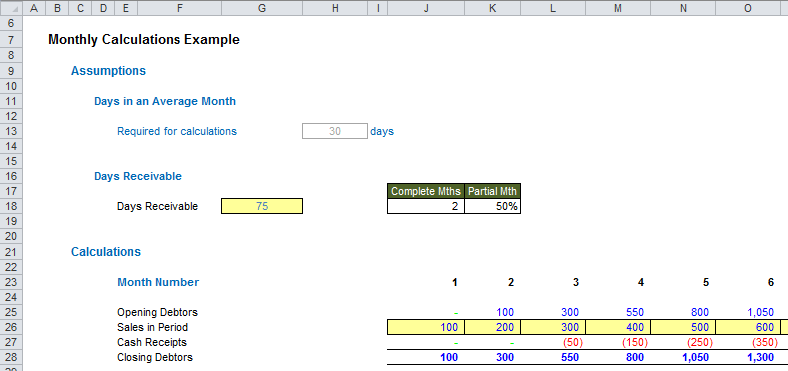The image size is (788, 371).
Task: Click Opening Debtors value 550
Action: point(634,312)
